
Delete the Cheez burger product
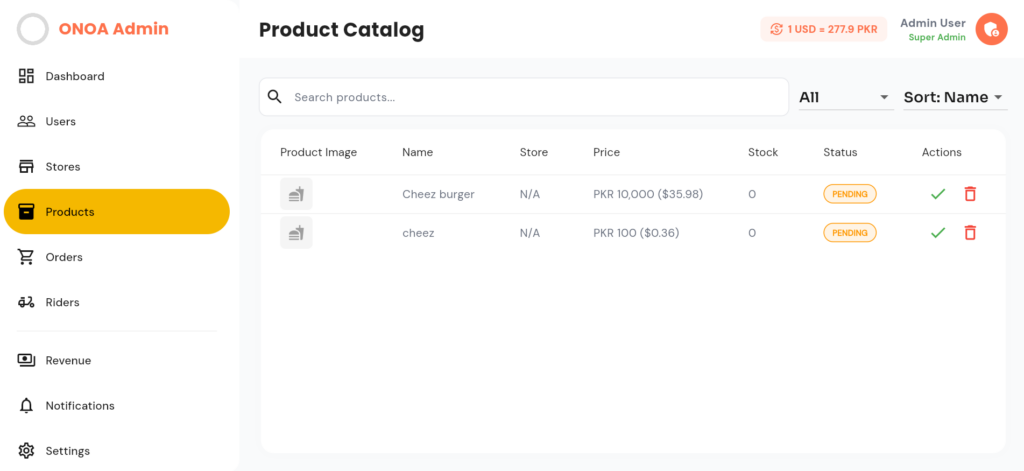tap(970, 194)
